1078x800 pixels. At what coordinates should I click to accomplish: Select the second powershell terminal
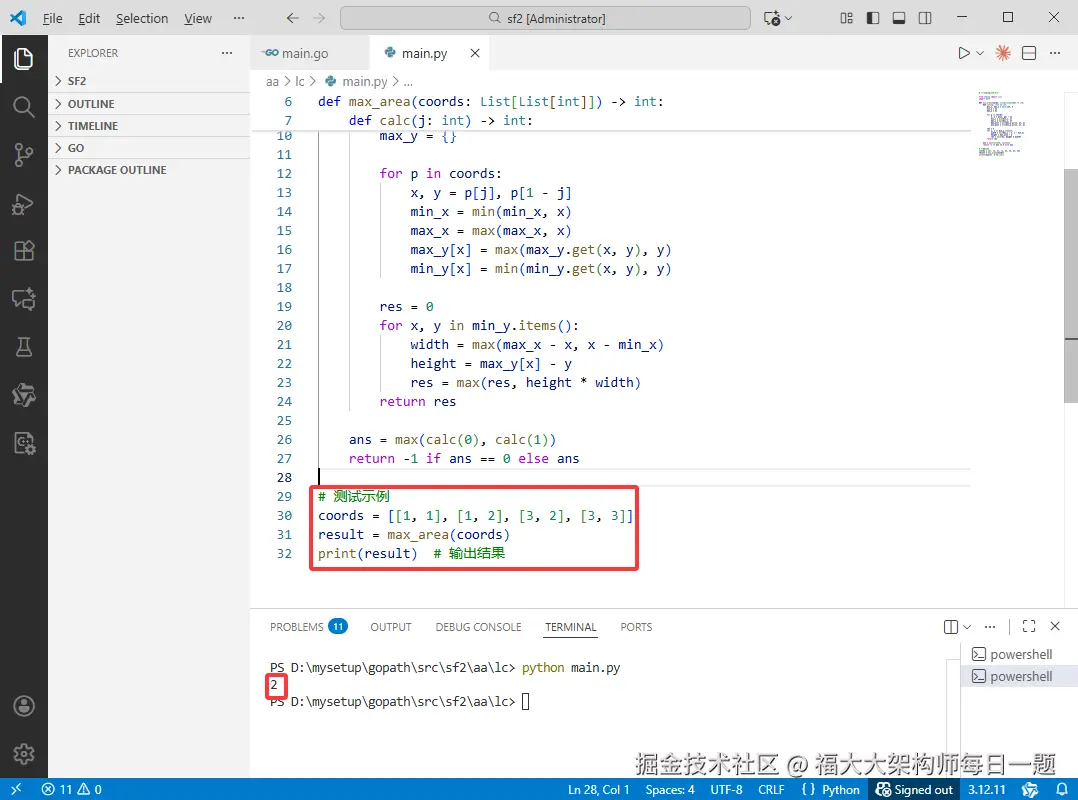[x=1019, y=676]
